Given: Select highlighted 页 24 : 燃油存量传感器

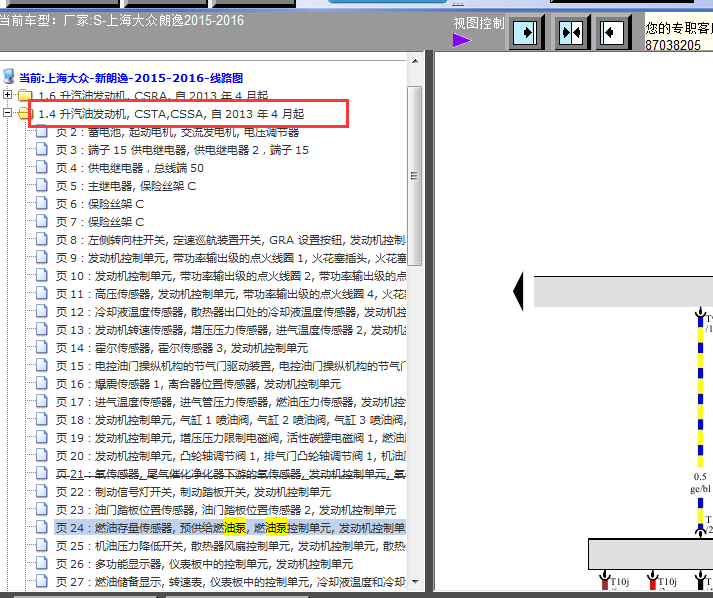Looking at the screenshot, I should [x=231, y=528].
